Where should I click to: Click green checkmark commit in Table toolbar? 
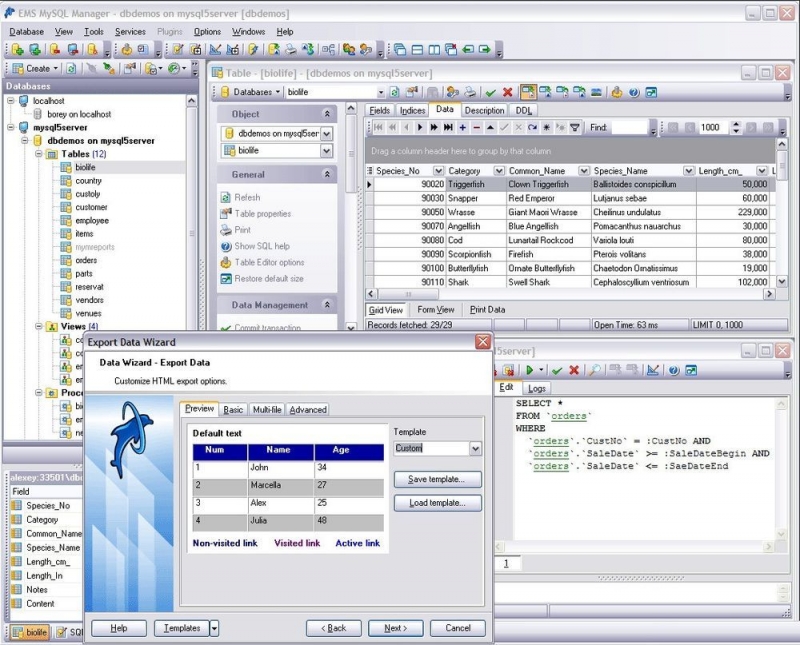coord(490,92)
